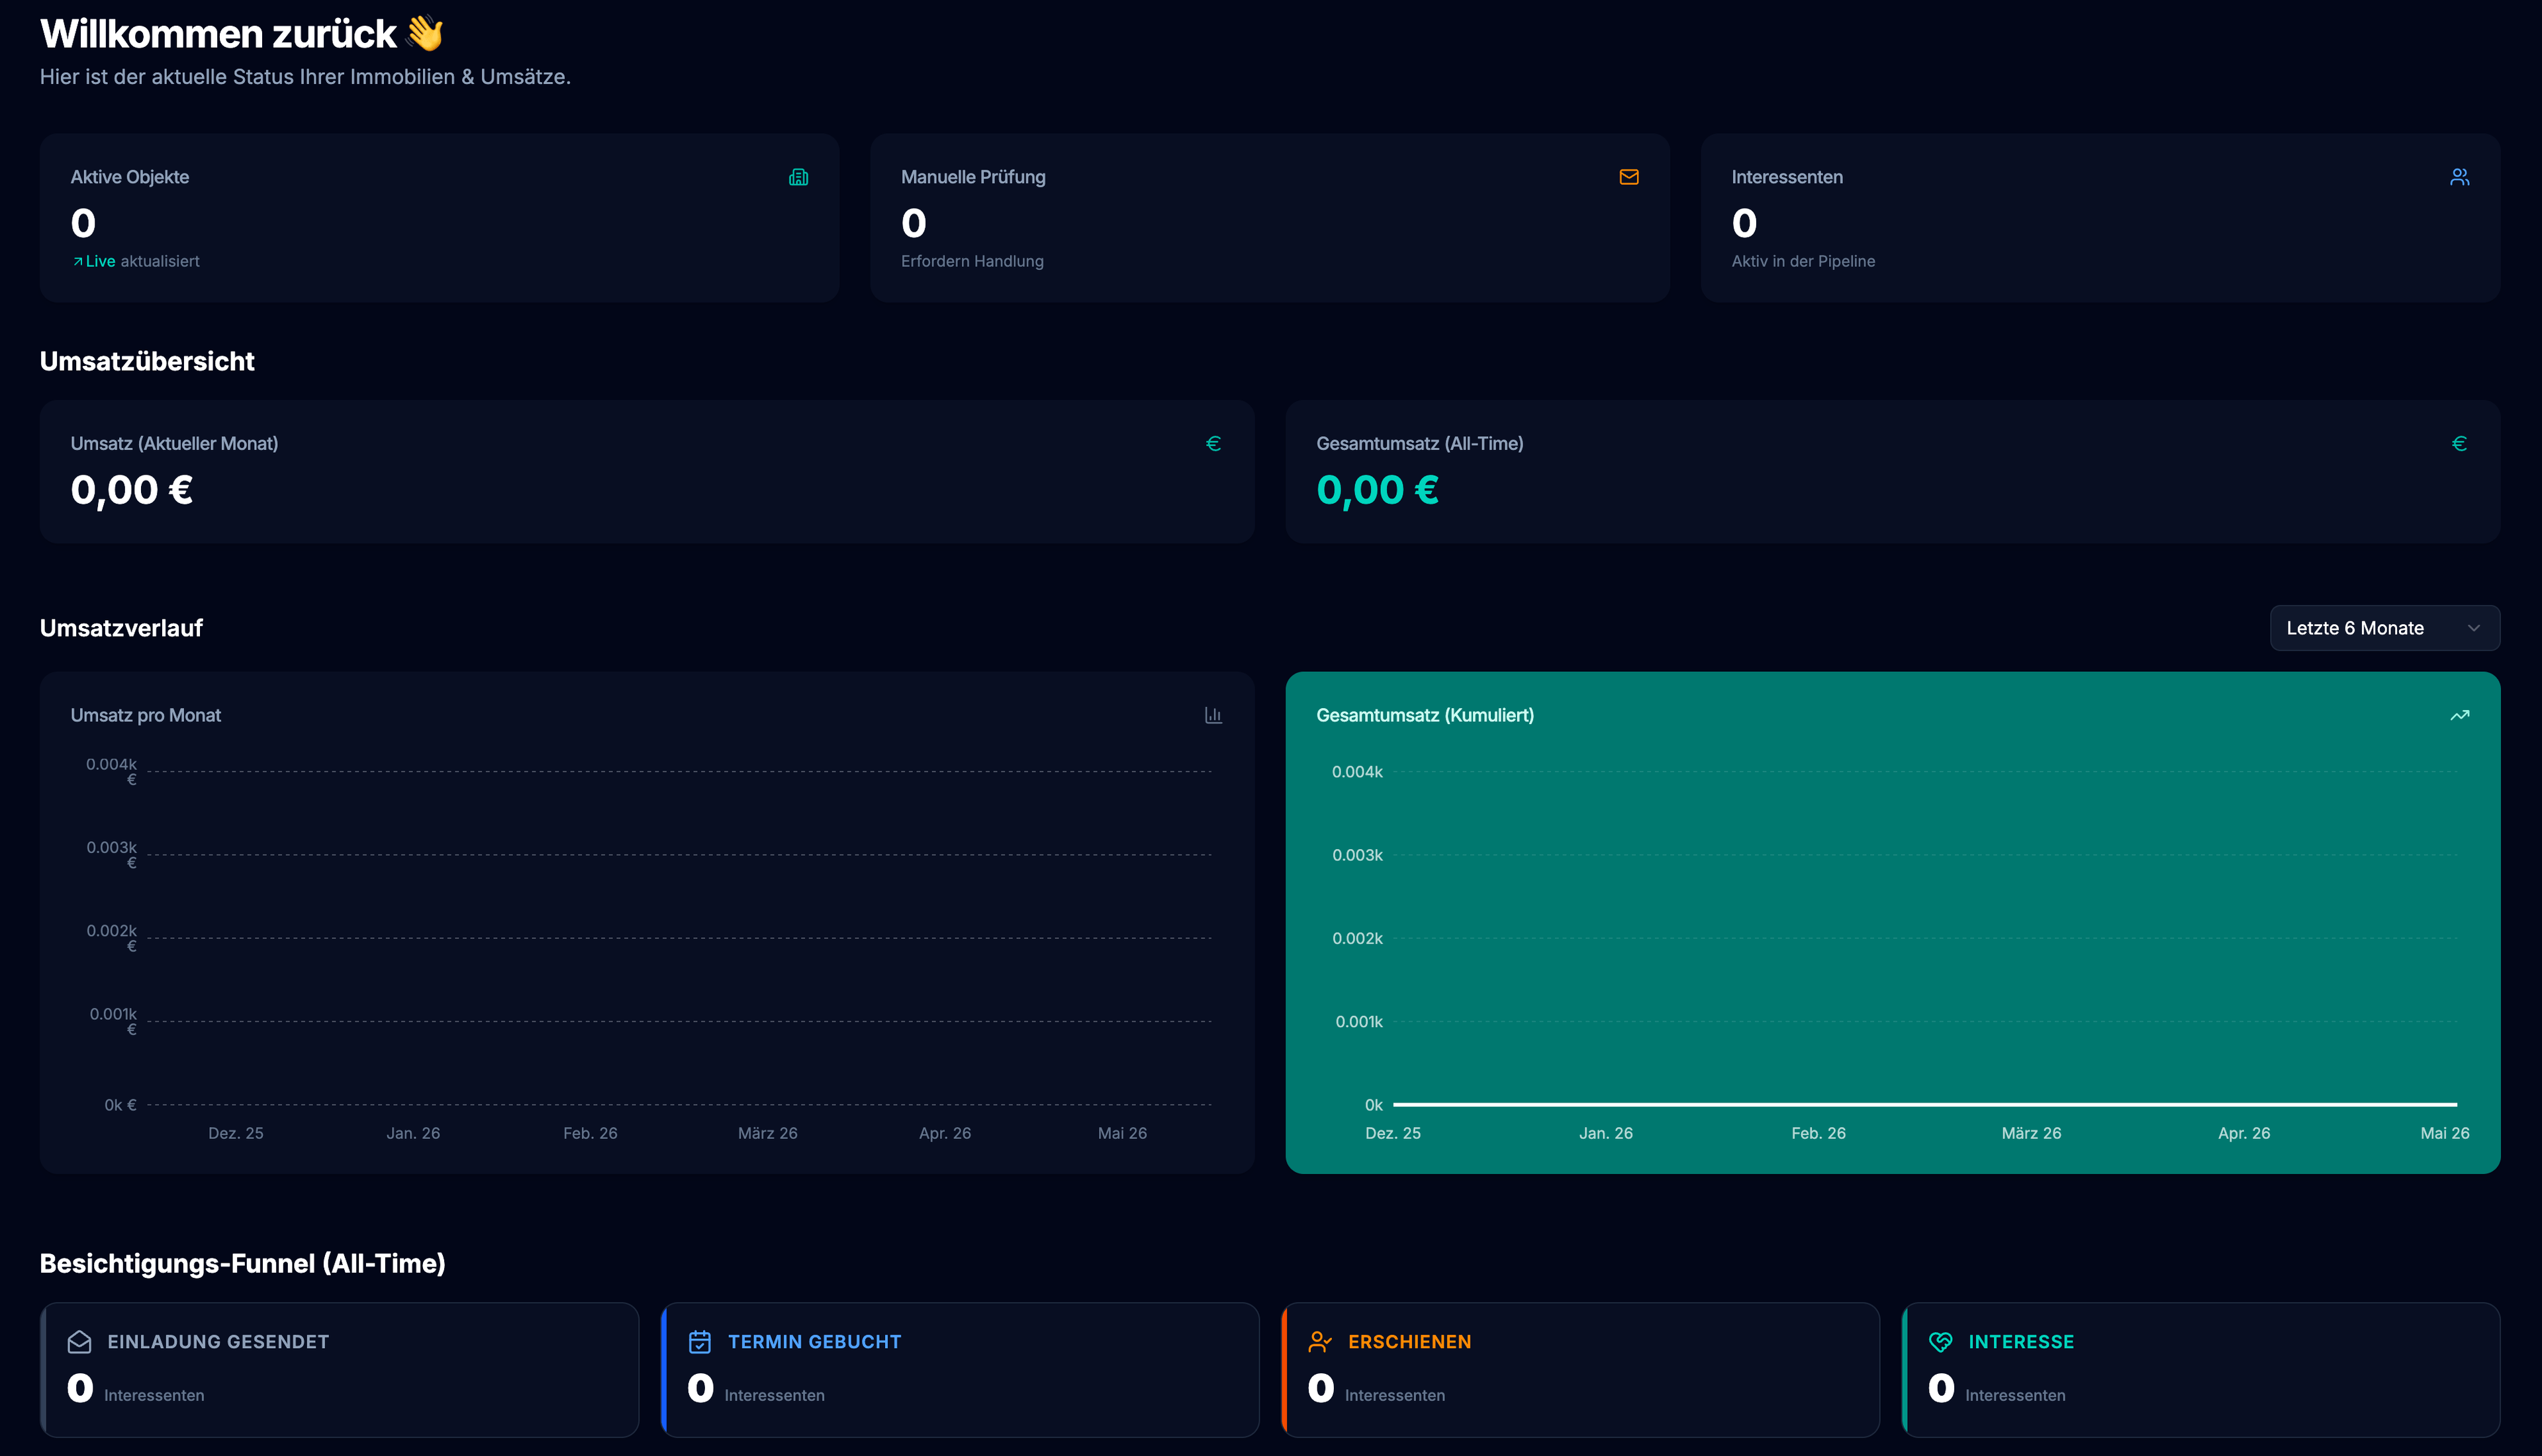This screenshot has width=2542, height=1456.
Task: Open the Manuelle Prüfung card
Action: pos(1269,218)
